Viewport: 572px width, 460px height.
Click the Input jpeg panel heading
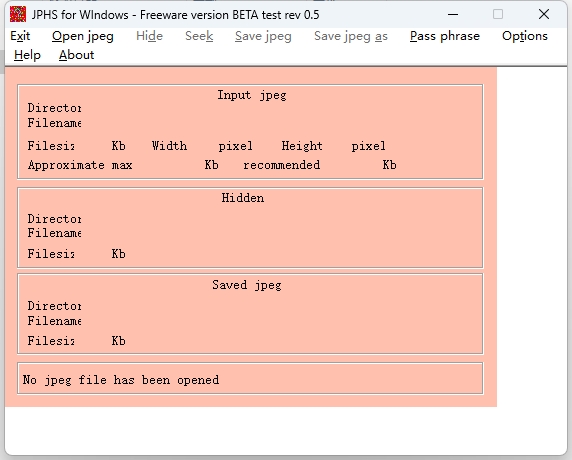pyautogui.click(x=252, y=95)
